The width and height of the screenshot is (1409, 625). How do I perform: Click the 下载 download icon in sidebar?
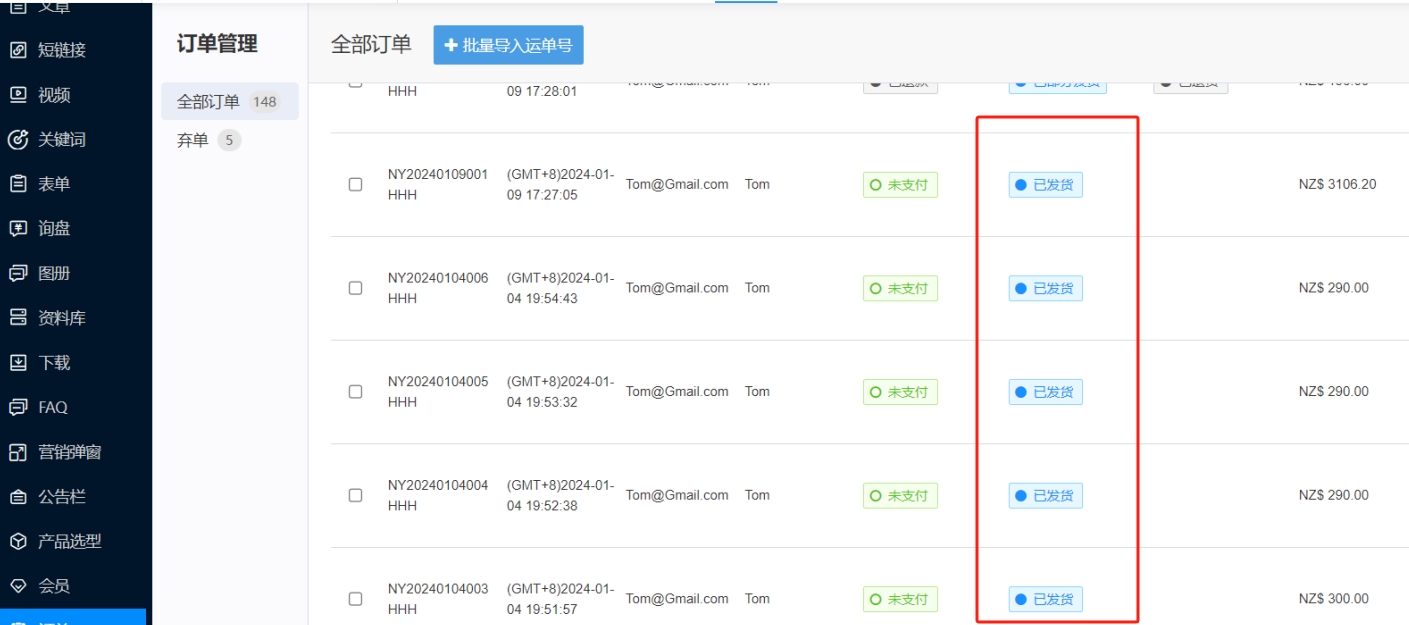[18, 363]
